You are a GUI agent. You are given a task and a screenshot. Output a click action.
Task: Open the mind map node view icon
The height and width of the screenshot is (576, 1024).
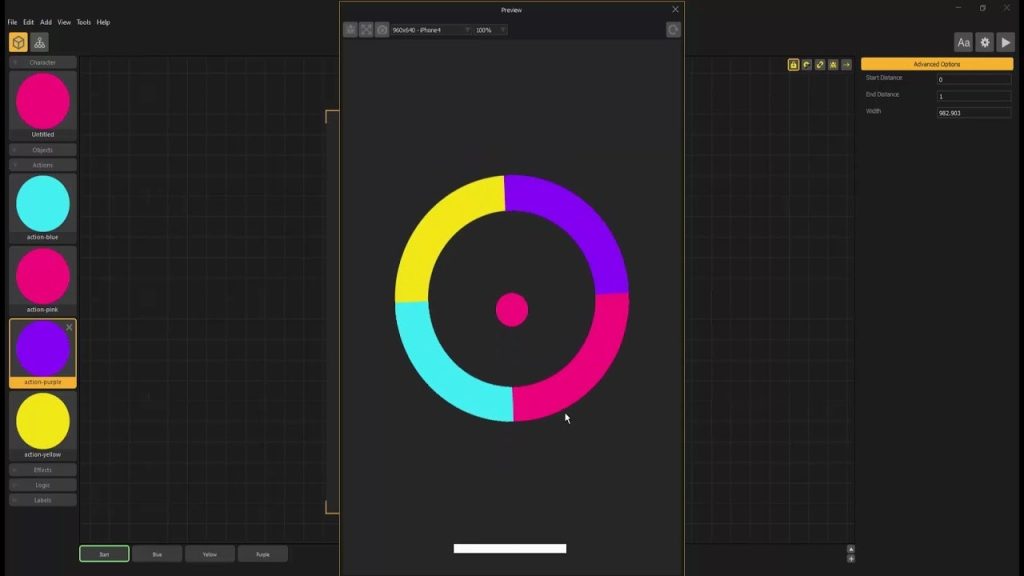39,42
